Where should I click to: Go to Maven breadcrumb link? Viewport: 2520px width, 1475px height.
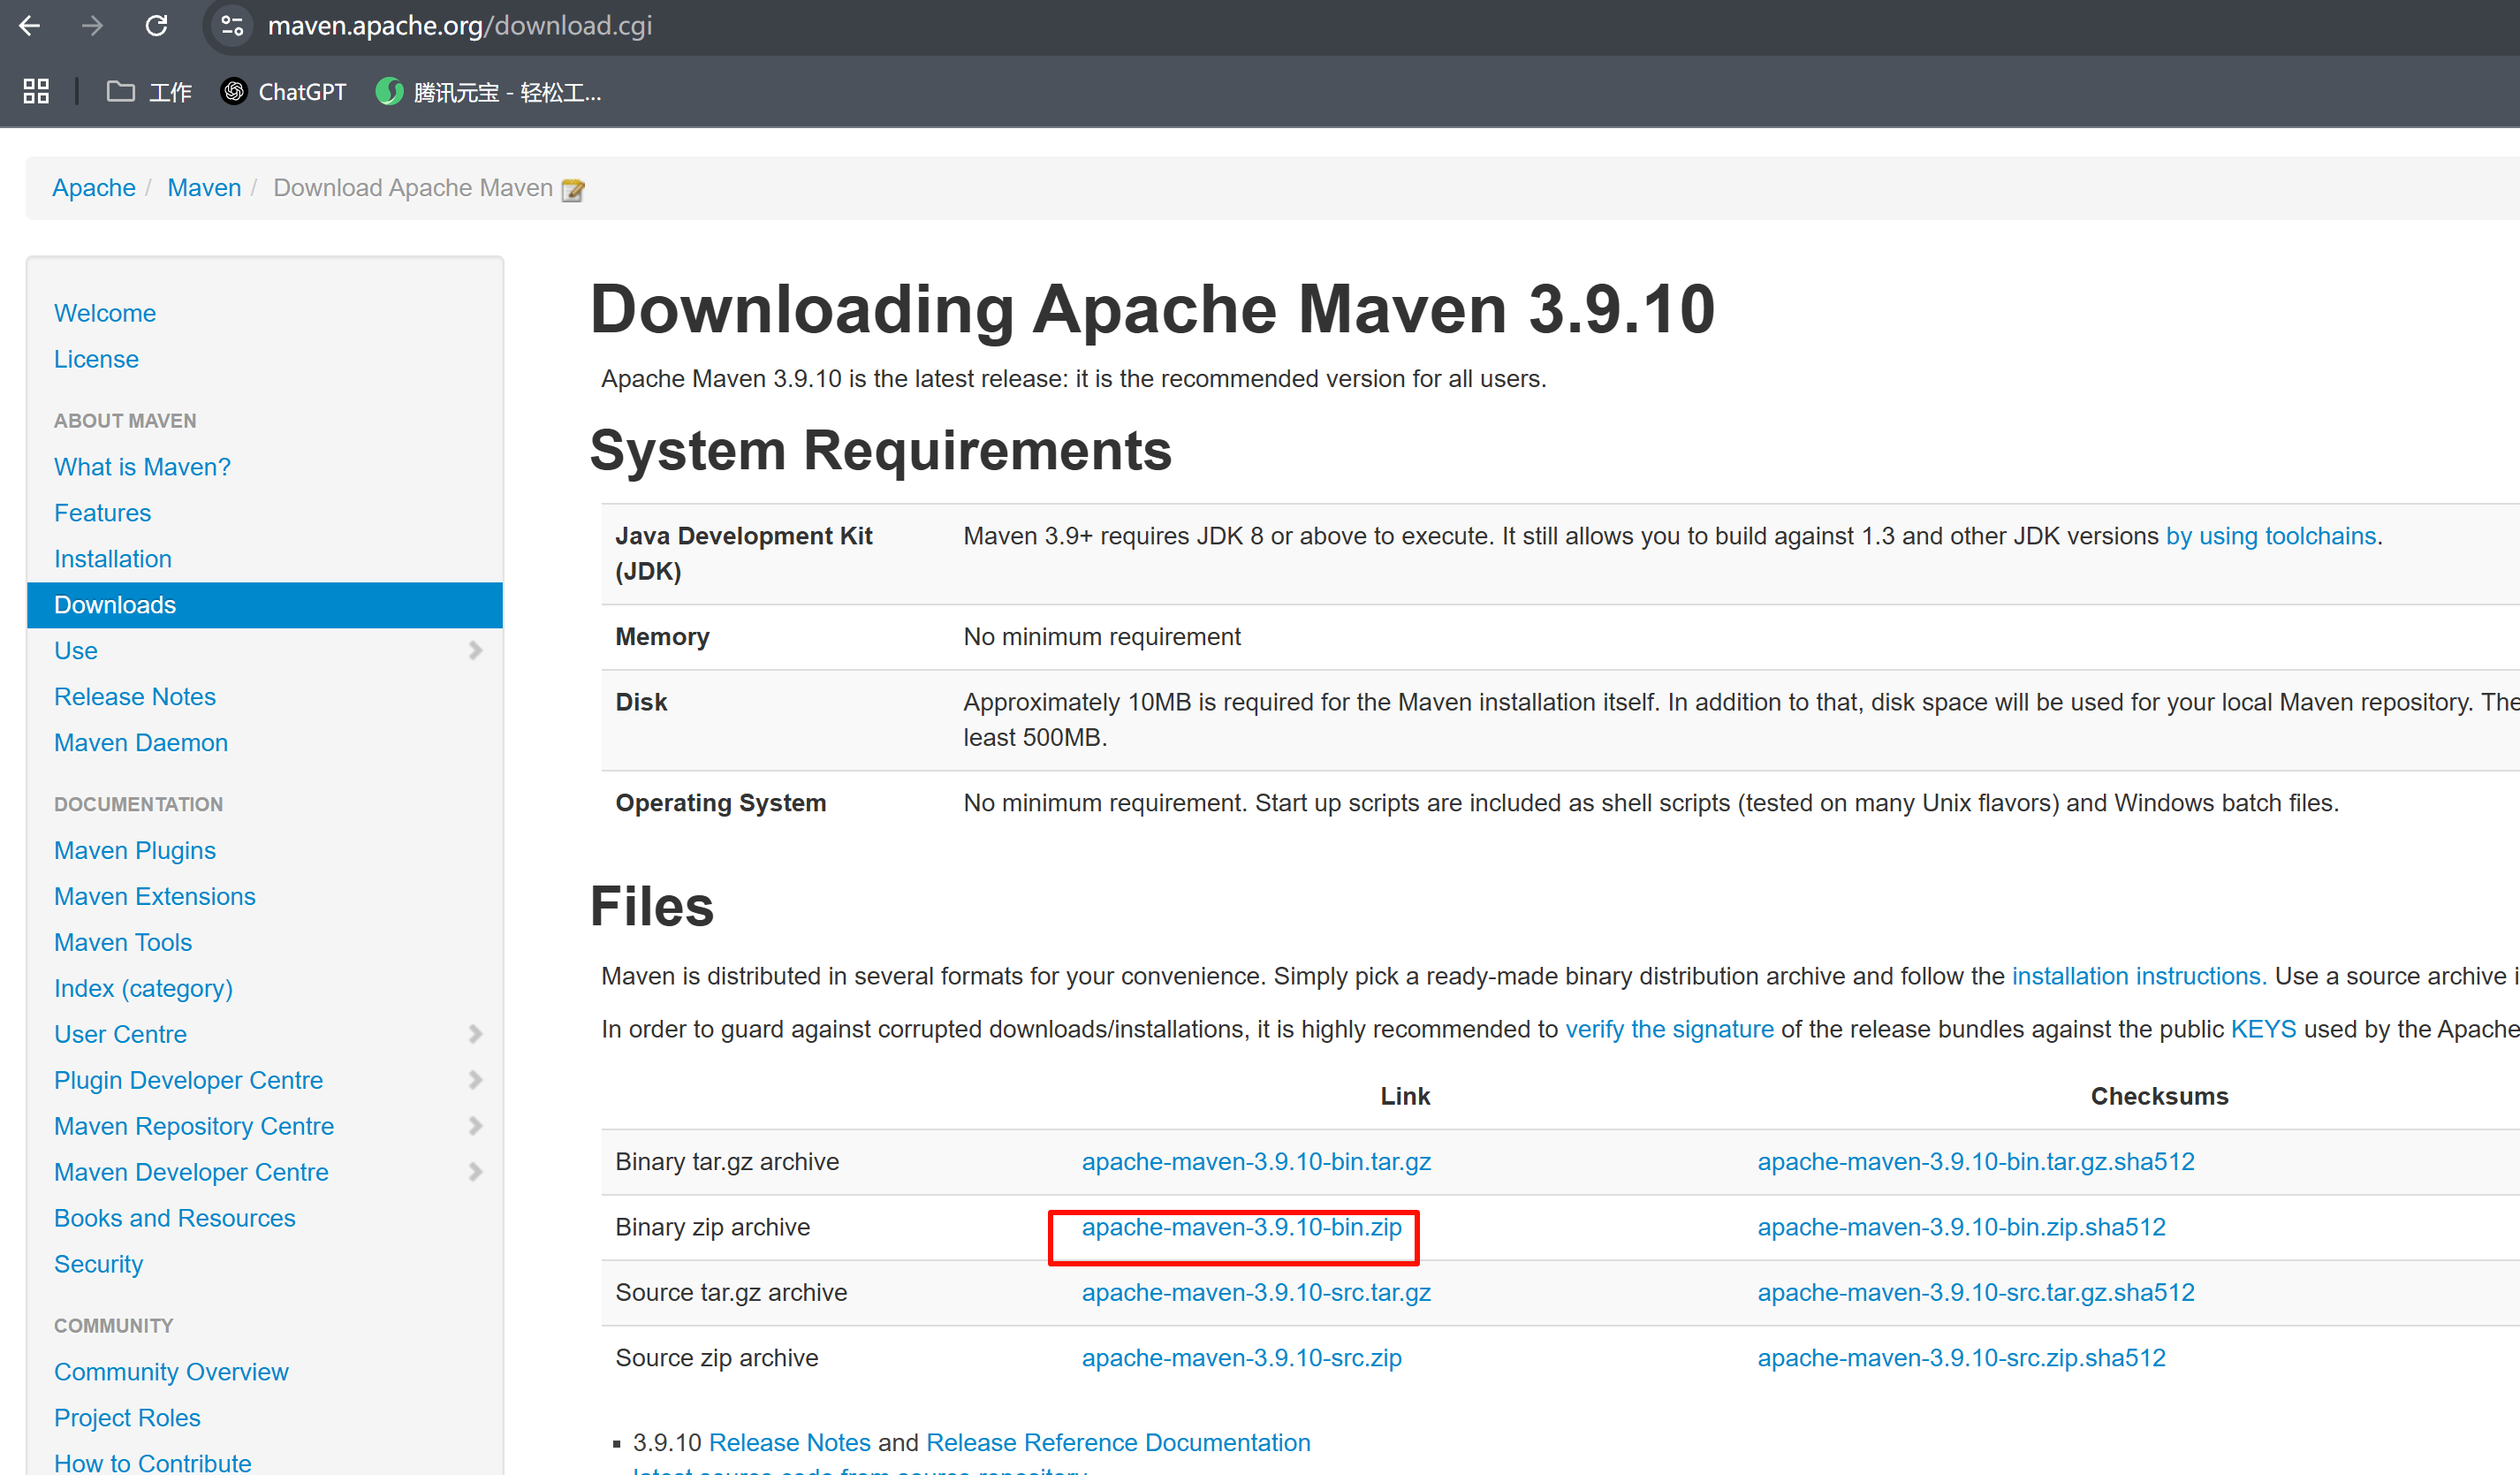[x=204, y=188]
